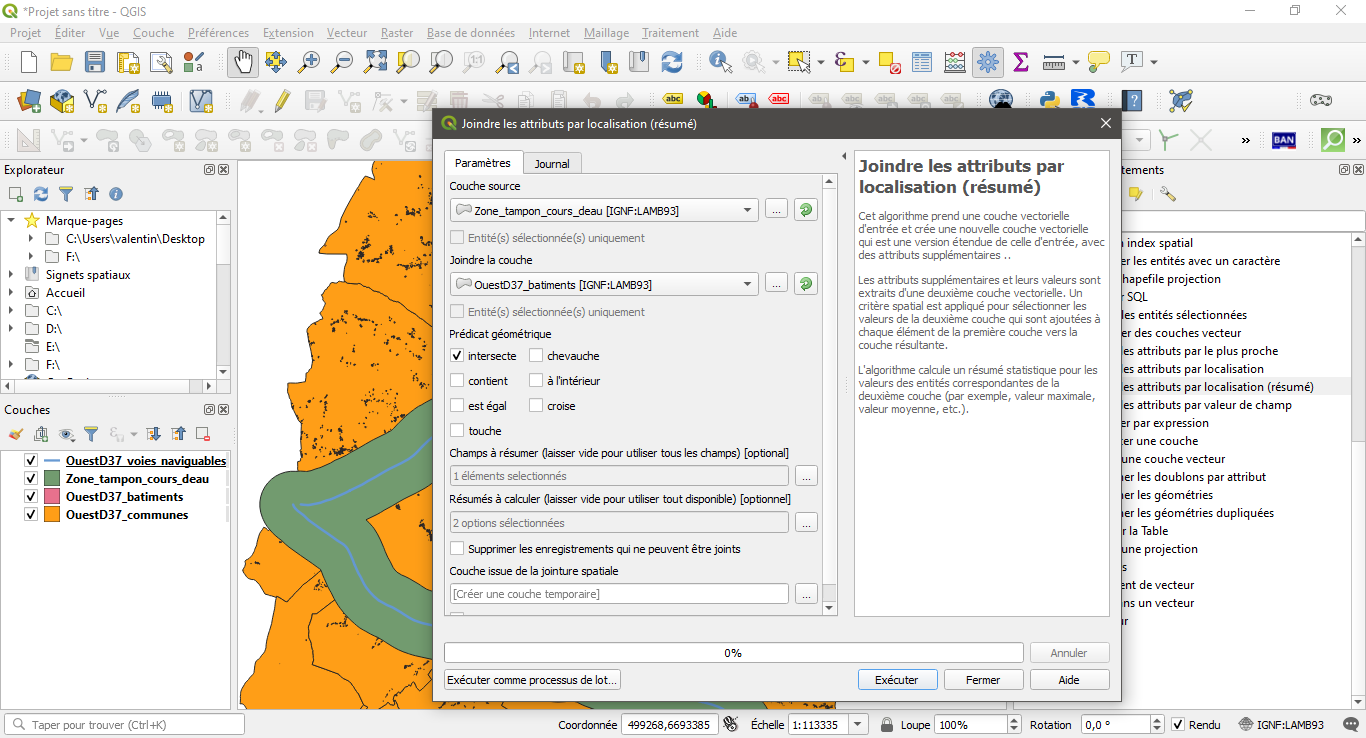Click the Exécuter button
1366x738 pixels.
click(x=897, y=680)
